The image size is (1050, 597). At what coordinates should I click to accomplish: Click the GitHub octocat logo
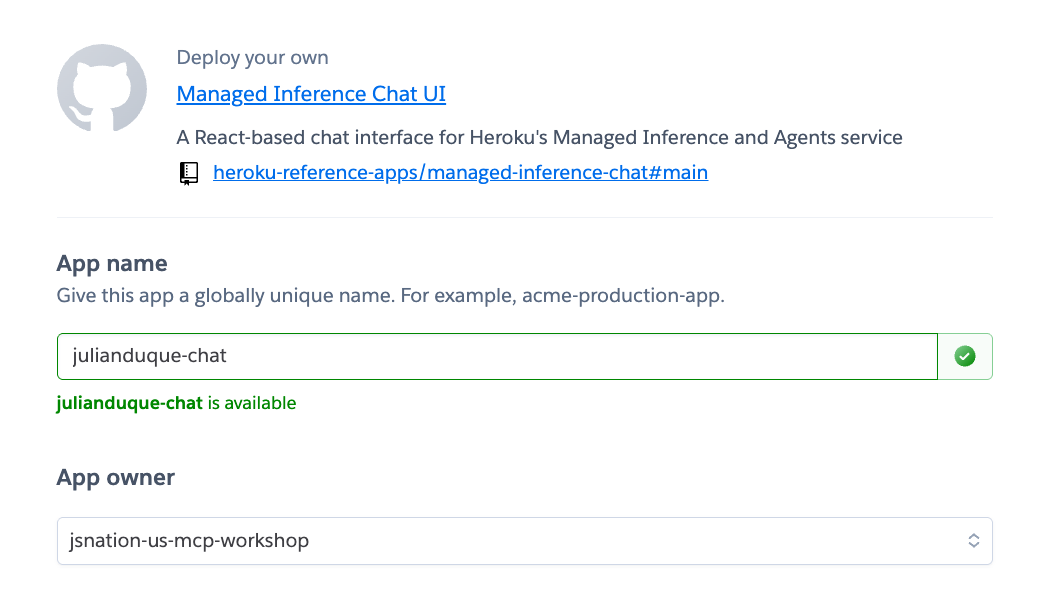[x=102, y=88]
